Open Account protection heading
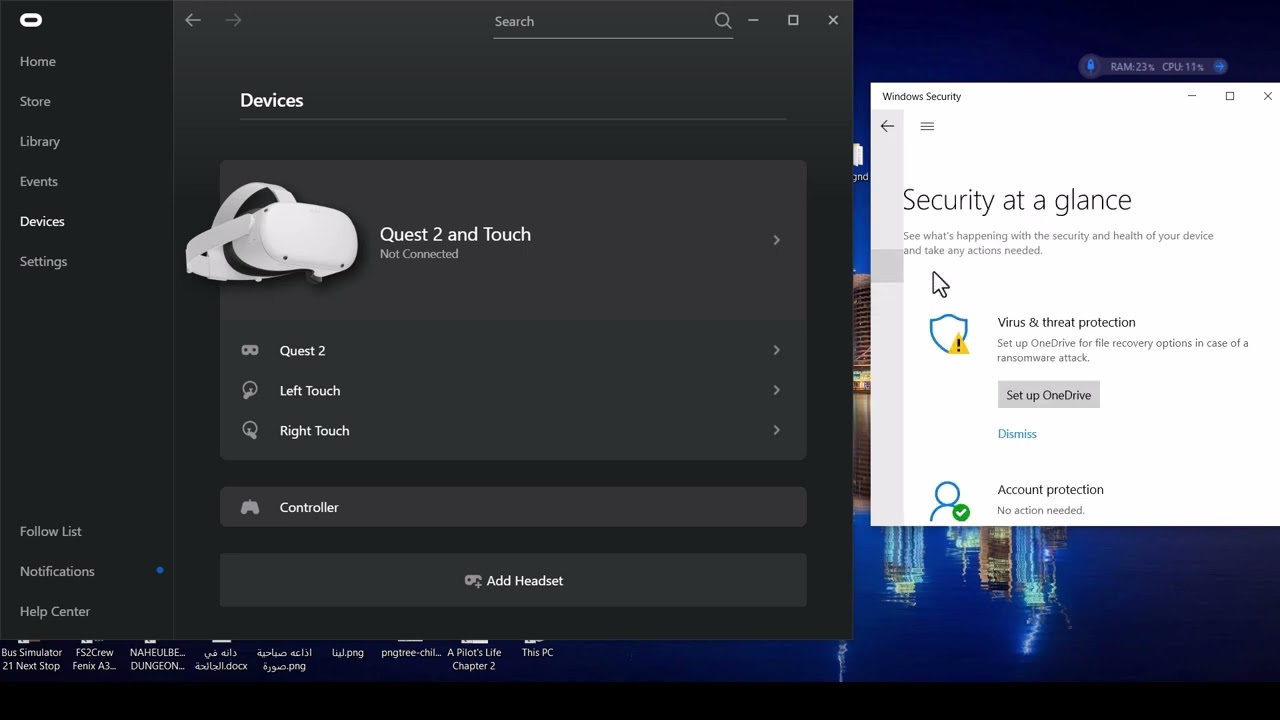 (1050, 489)
